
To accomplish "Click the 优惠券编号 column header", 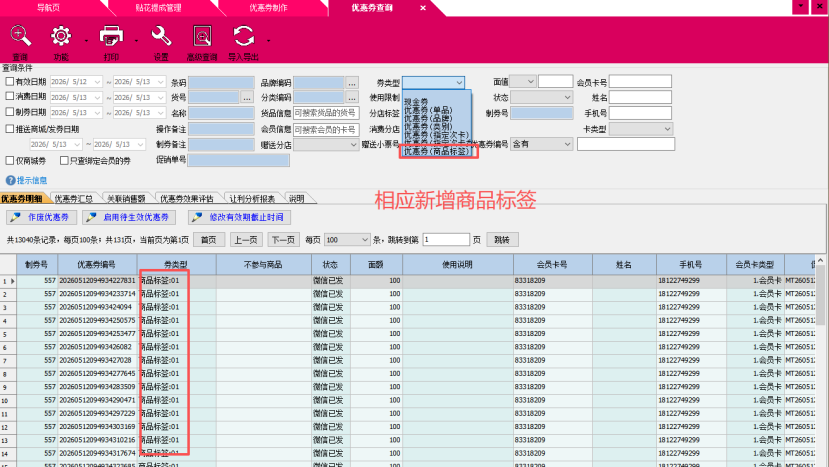I will 97,264.
